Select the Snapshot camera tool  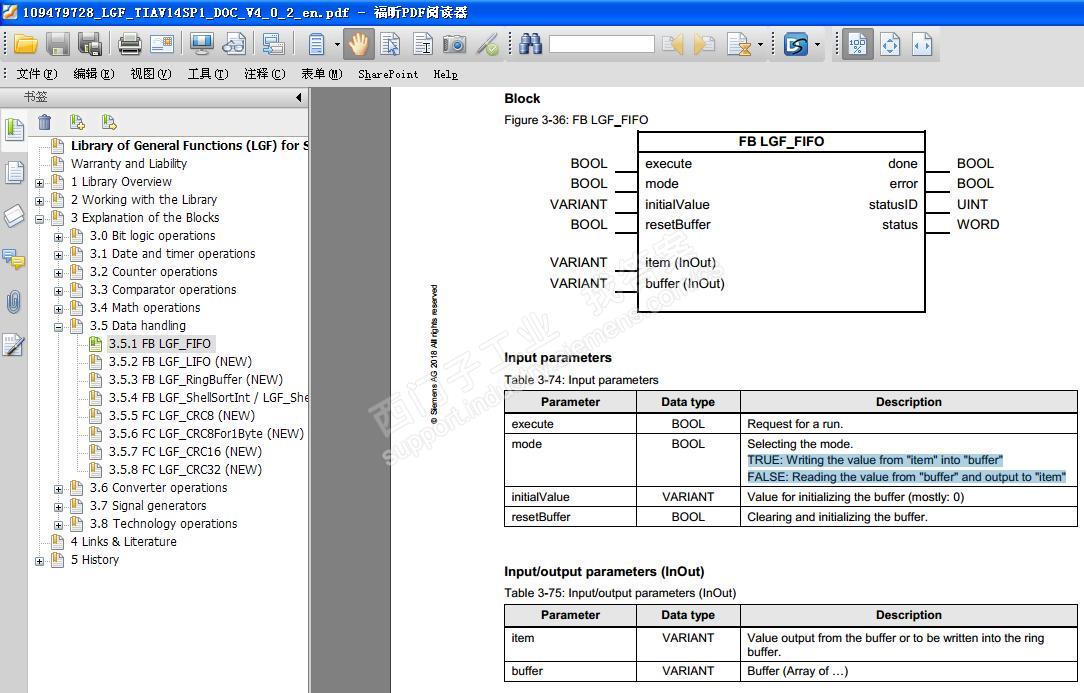(x=454, y=45)
